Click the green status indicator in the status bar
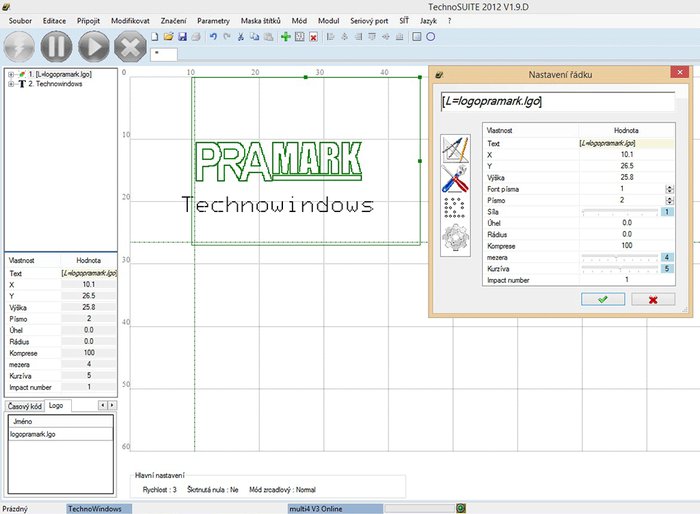 tap(461, 508)
